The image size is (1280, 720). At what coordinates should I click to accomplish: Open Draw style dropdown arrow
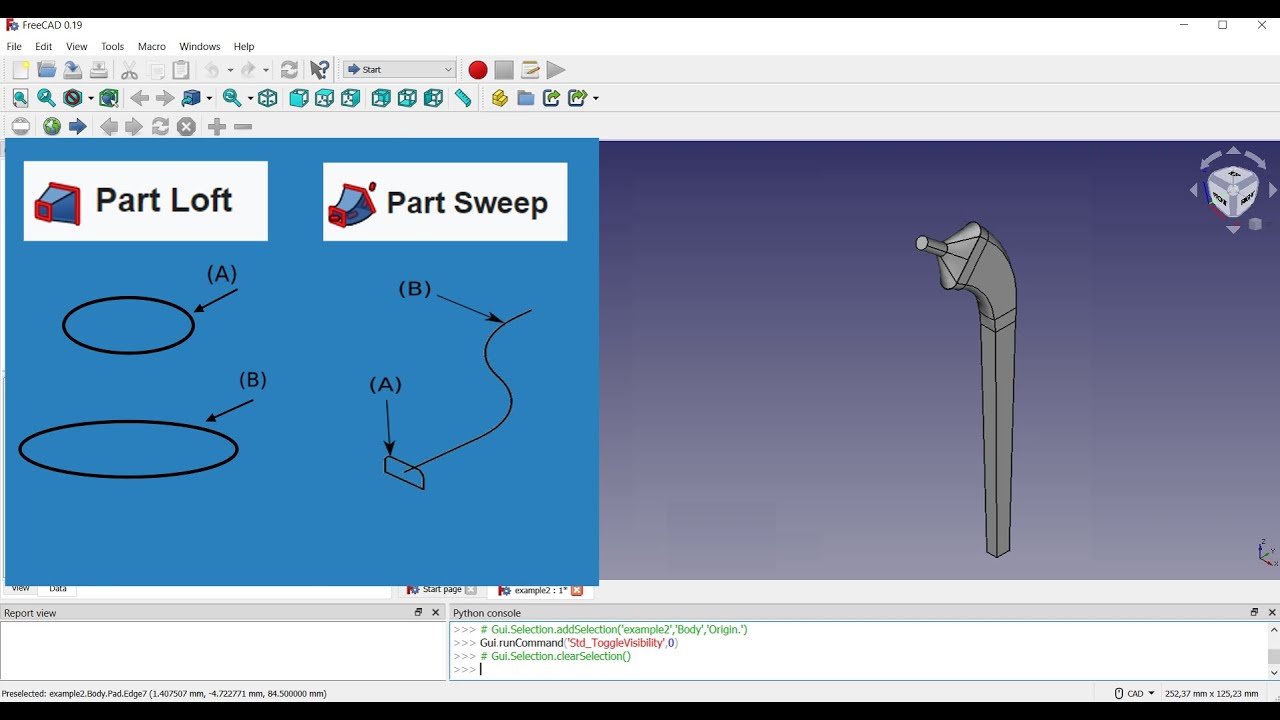tap(90, 98)
